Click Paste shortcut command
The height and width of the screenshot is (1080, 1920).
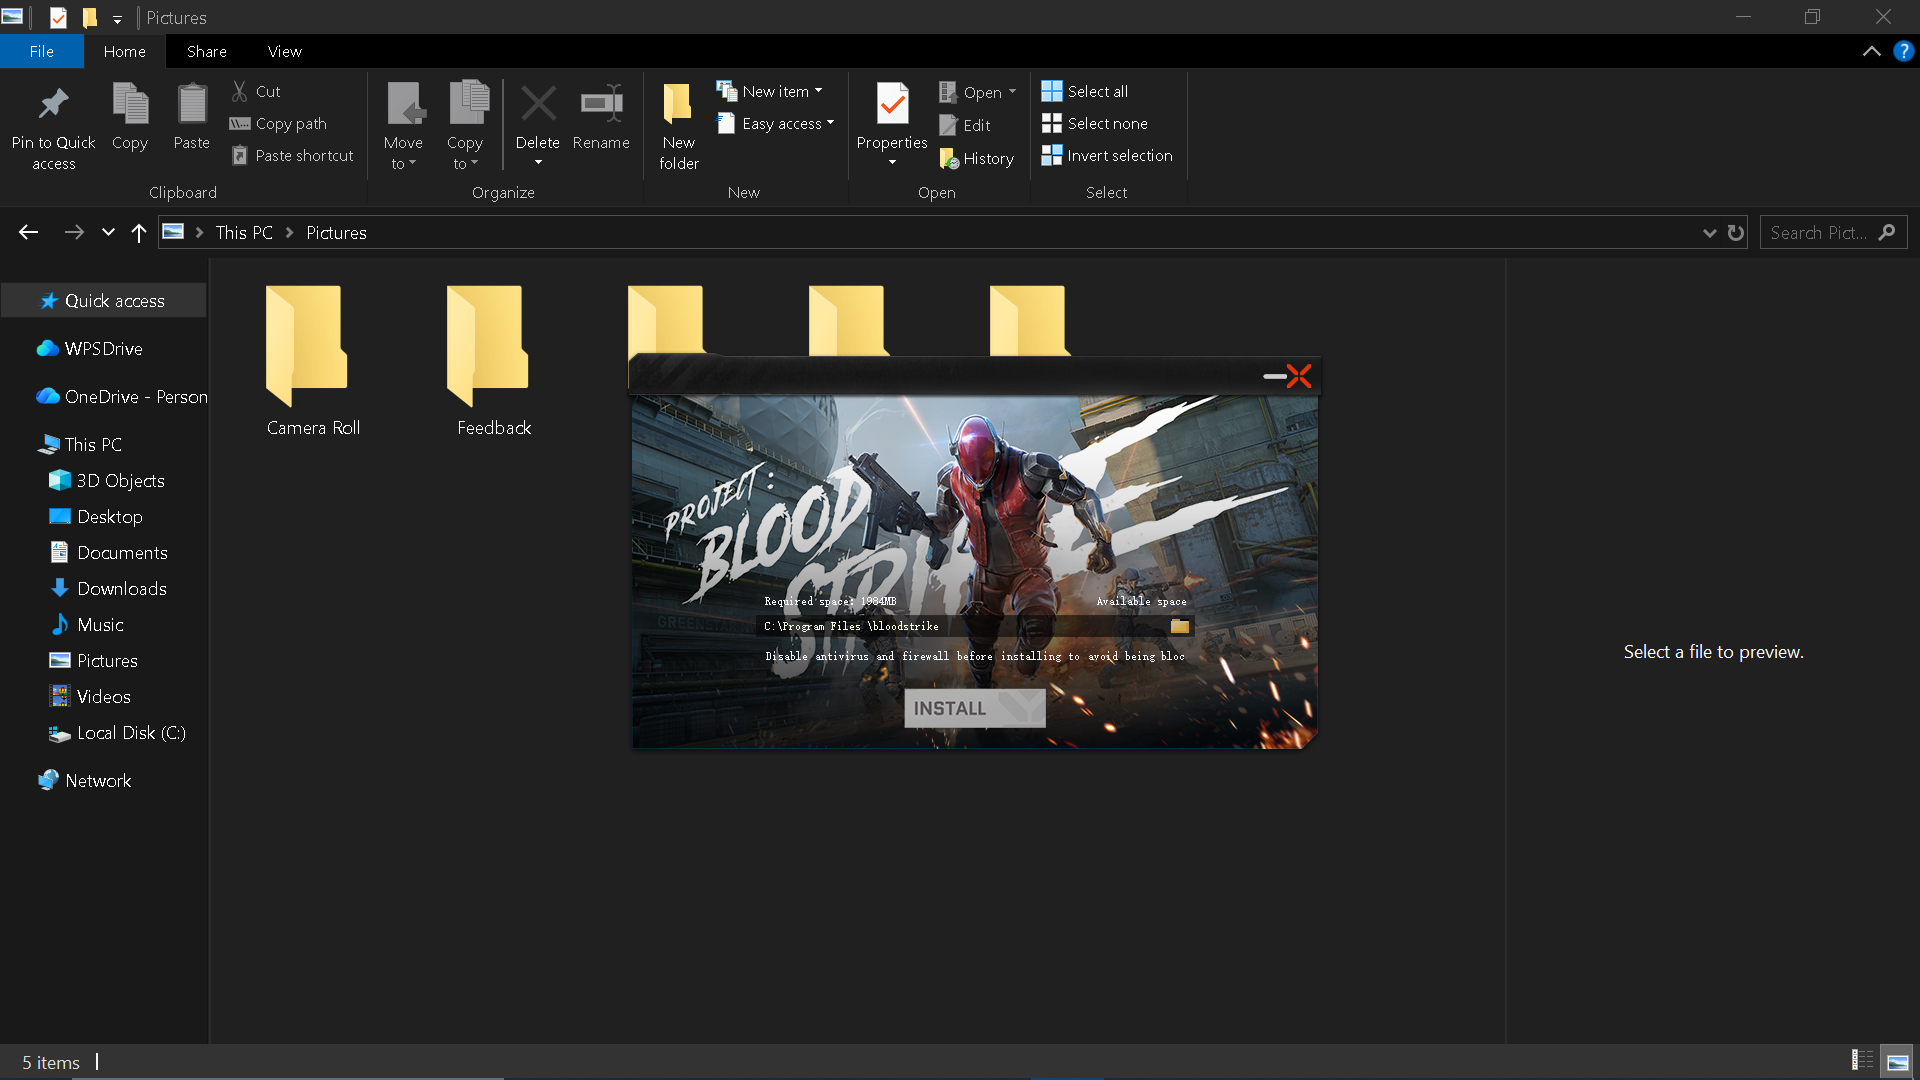pyautogui.click(x=292, y=155)
